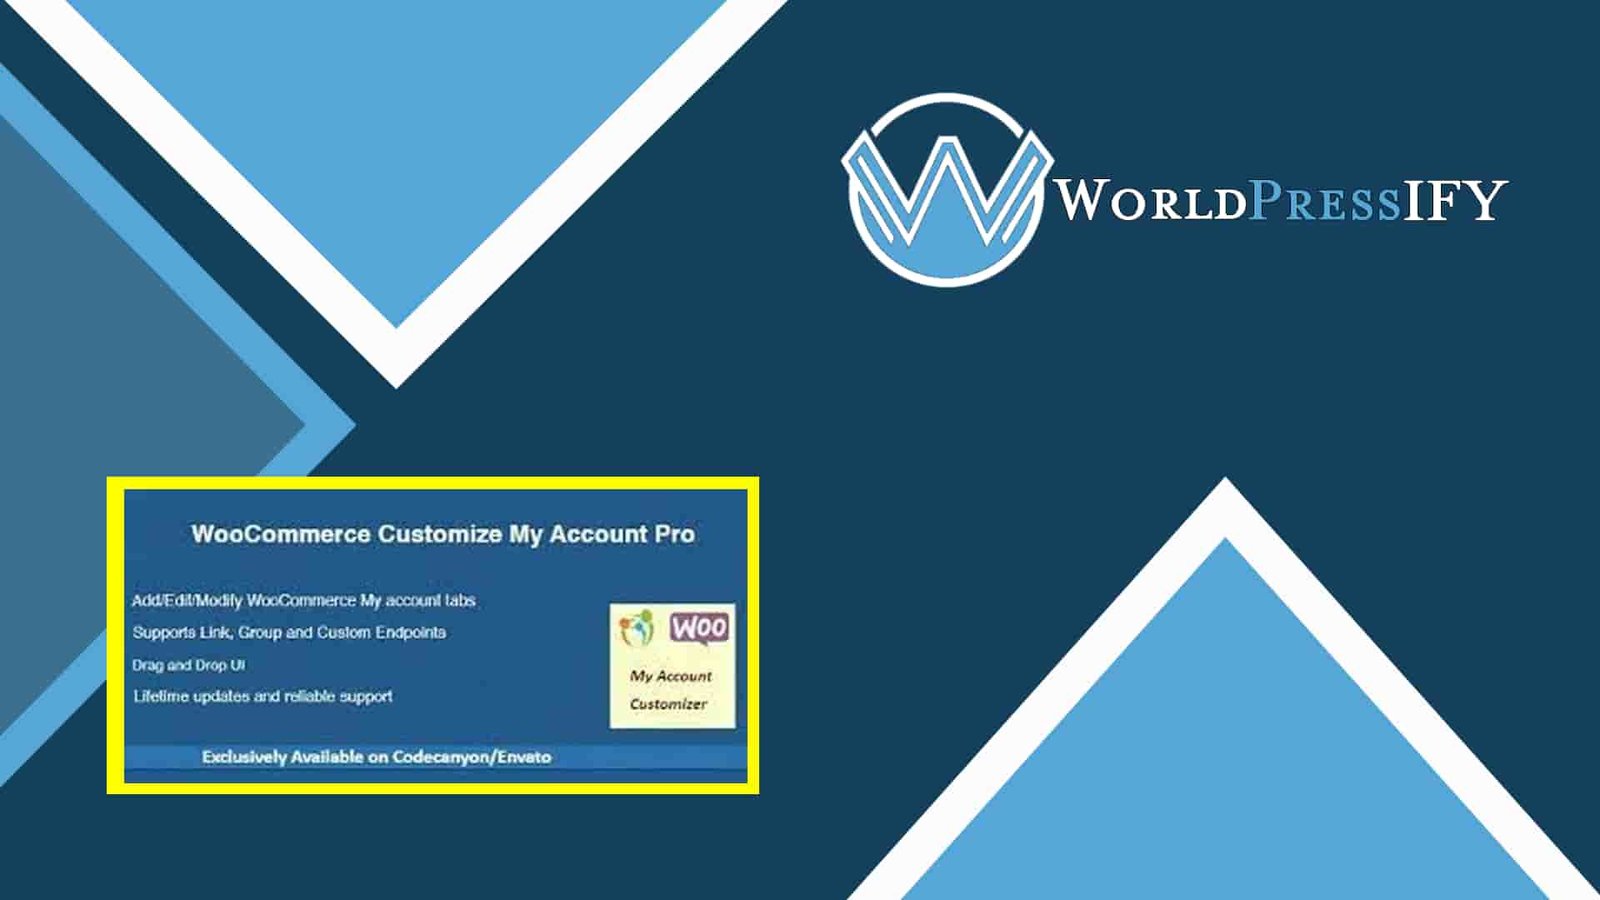Click the 'Drag and Drop UI' feature line
Image resolution: width=1600 pixels, height=900 pixels.
click(188, 665)
